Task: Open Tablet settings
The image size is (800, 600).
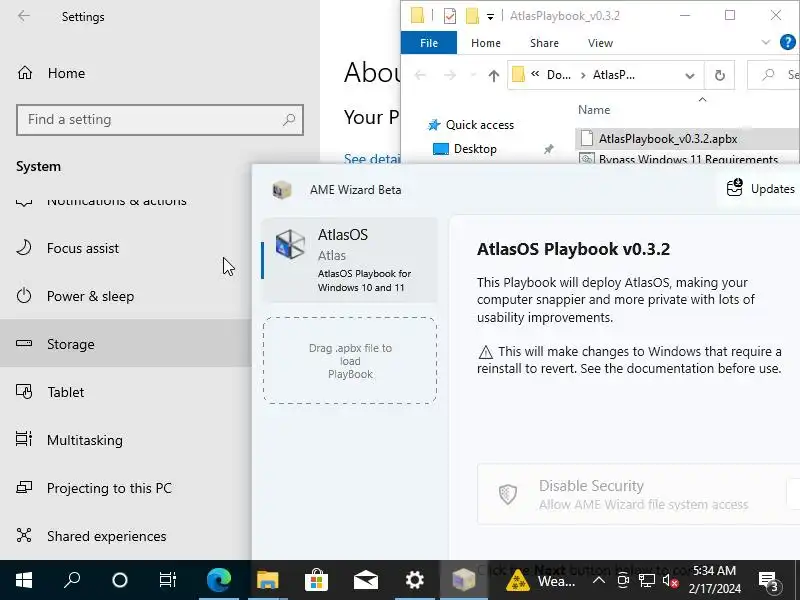Action: pyautogui.click(x=126, y=392)
